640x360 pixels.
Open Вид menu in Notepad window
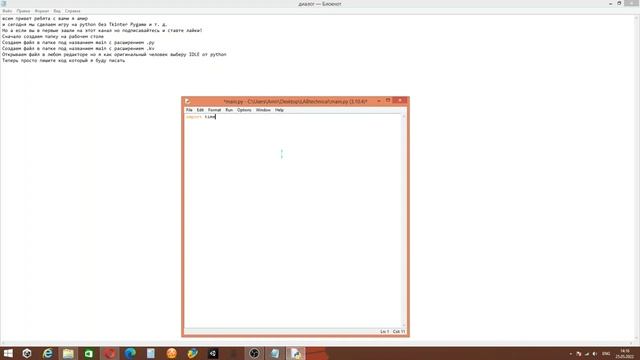[x=57, y=11]
